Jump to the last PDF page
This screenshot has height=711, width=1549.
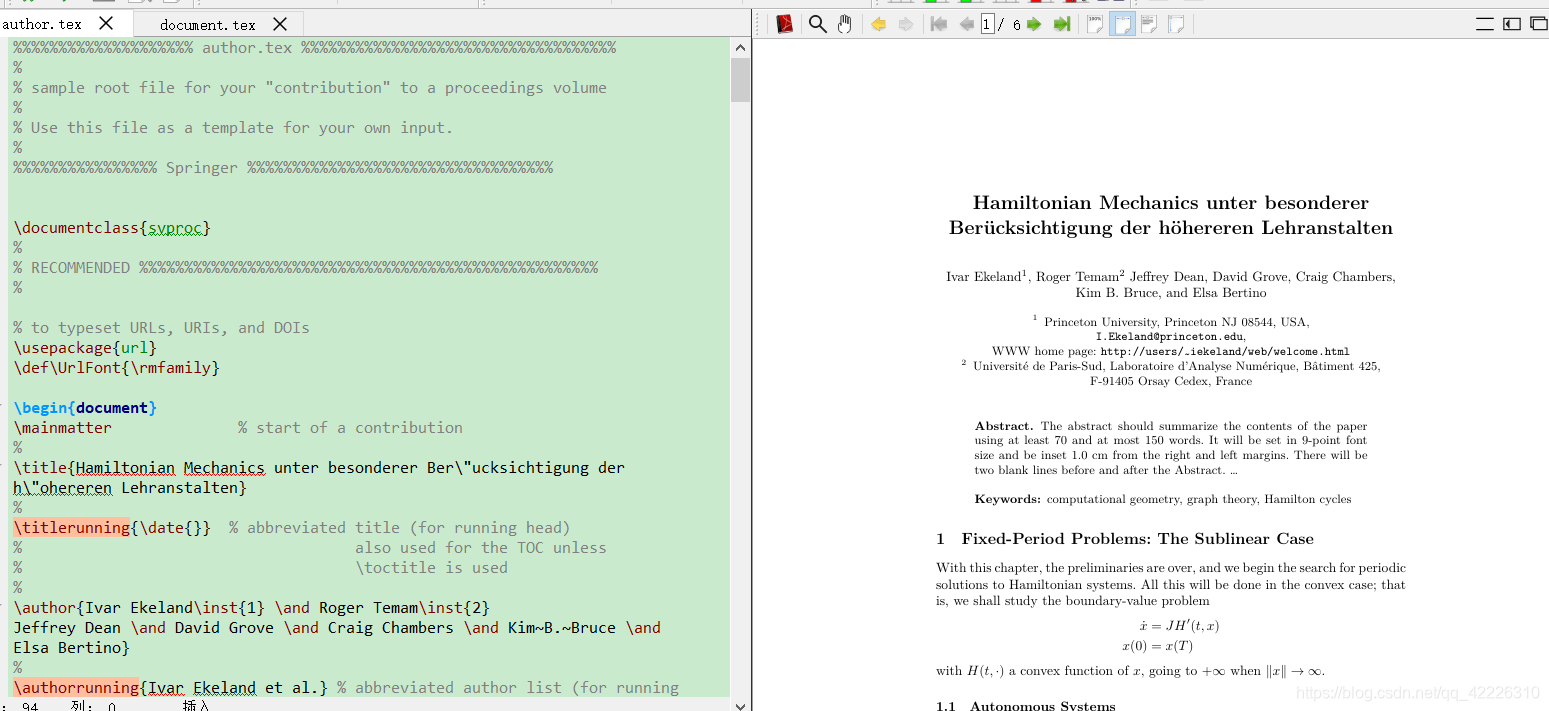[1062, 24]
